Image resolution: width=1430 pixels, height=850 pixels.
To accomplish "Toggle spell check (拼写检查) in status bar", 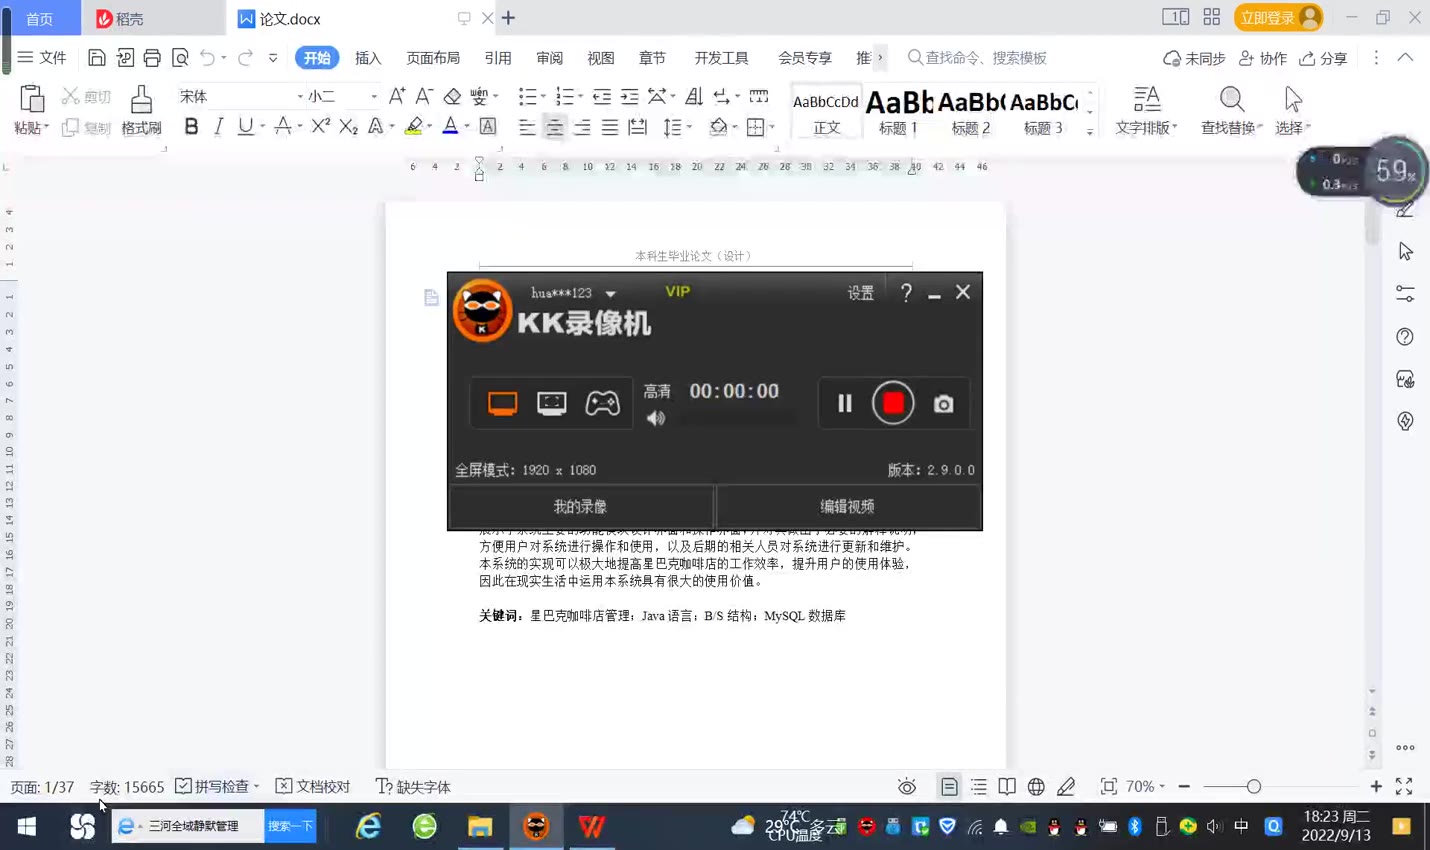I will (217, 787).
